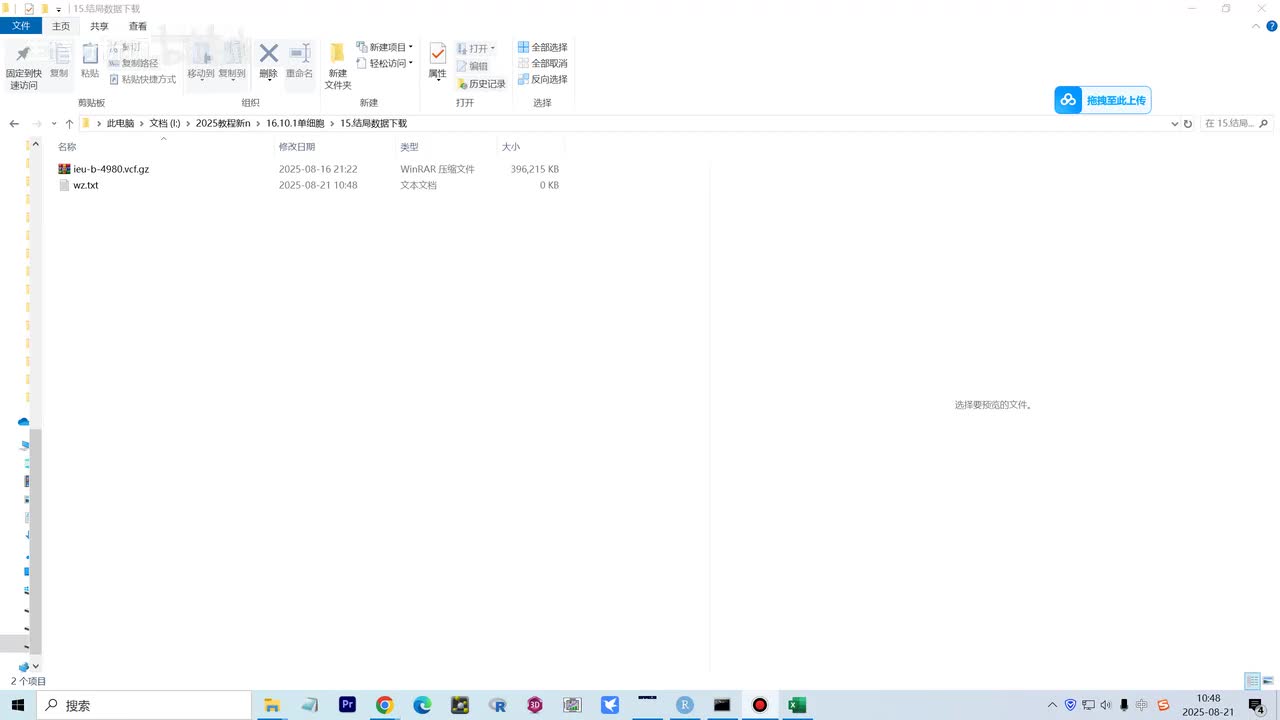This screenshot has width=1280, height=720.
Task: Open the 文件 (File) menu tab
Action: coord(21,26)
